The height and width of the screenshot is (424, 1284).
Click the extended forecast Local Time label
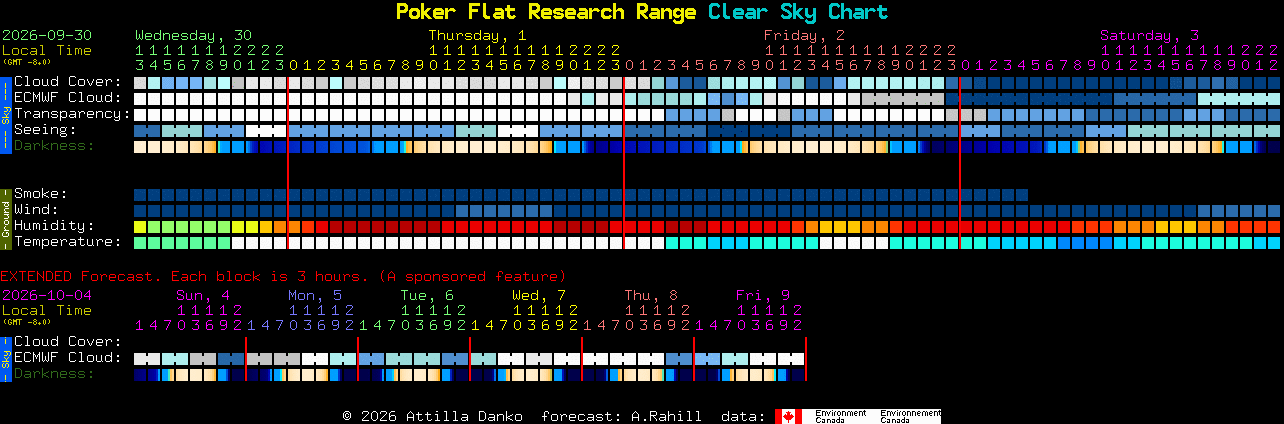coord(47,310)
